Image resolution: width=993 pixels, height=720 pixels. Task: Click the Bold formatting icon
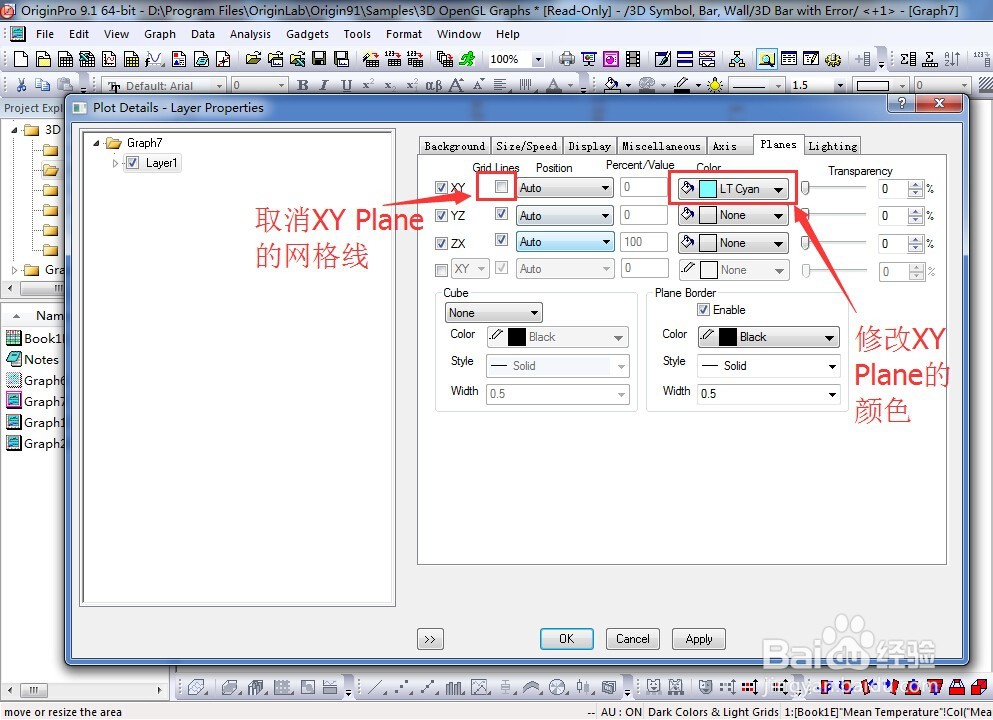pyautogui.click(x=303, y=85)
